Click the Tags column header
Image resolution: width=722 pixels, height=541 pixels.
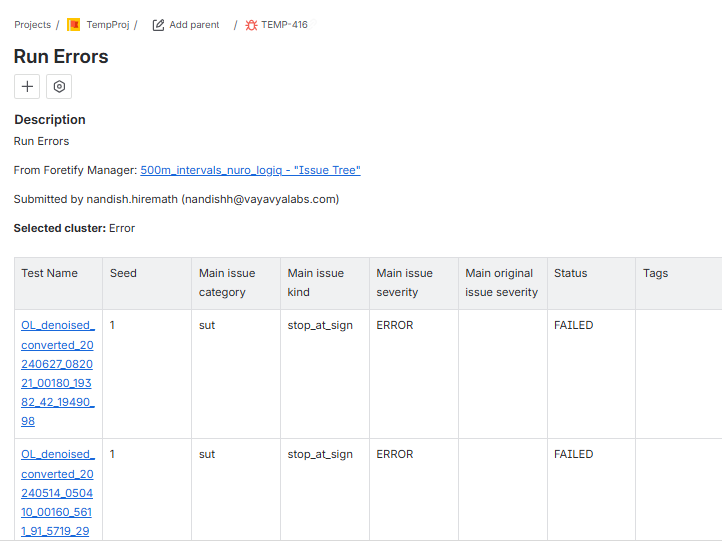[656, 273]
